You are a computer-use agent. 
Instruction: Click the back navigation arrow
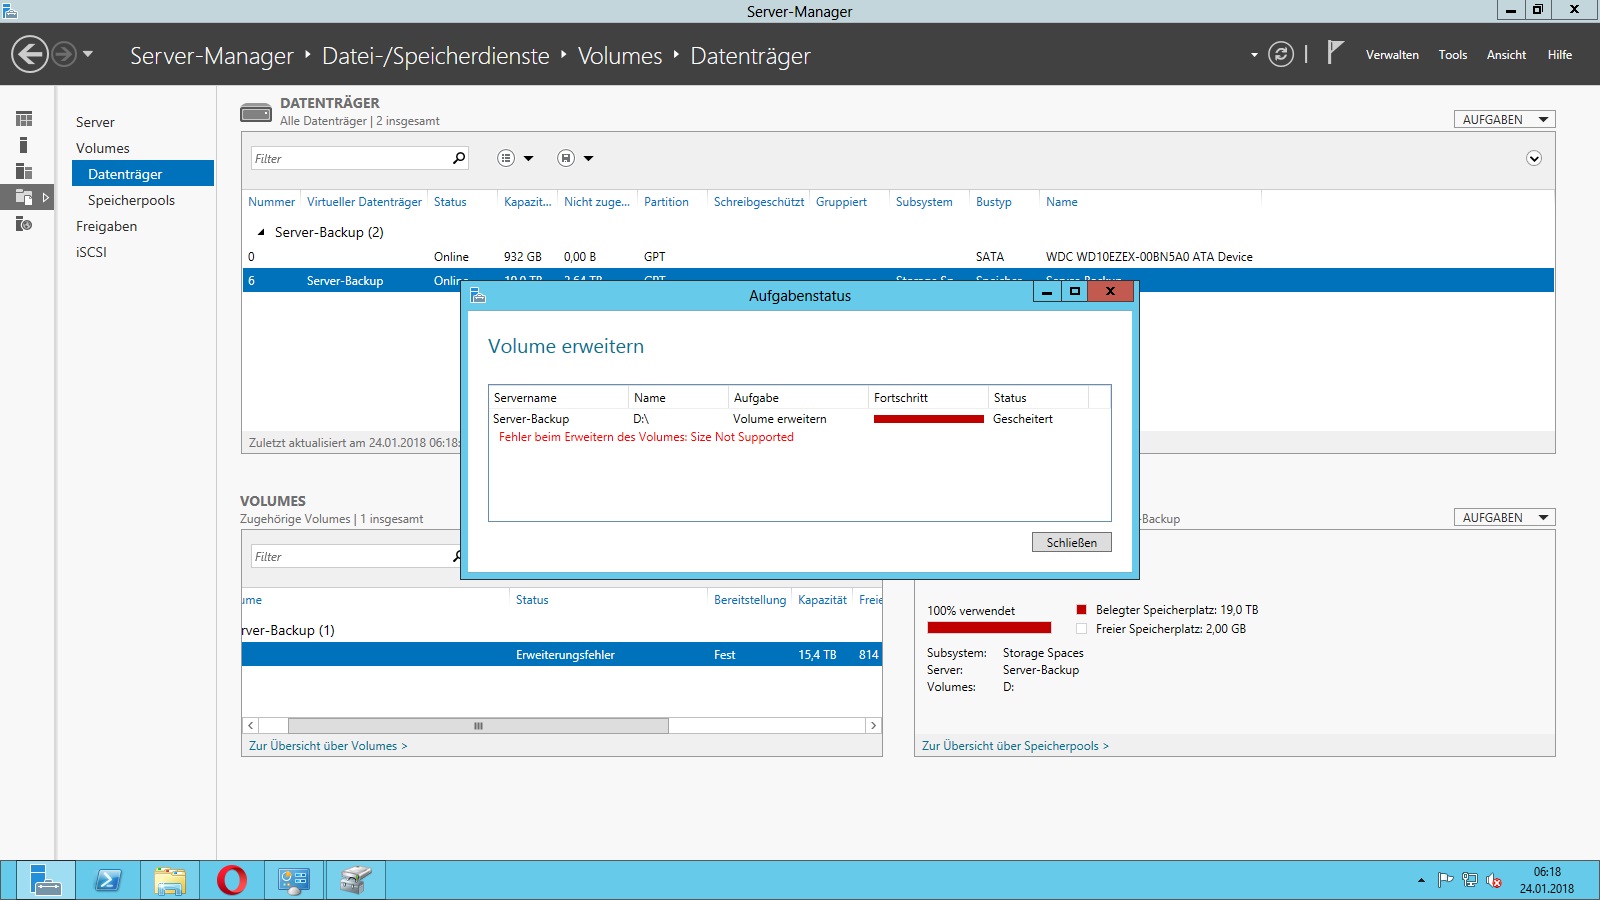[30, 54]
